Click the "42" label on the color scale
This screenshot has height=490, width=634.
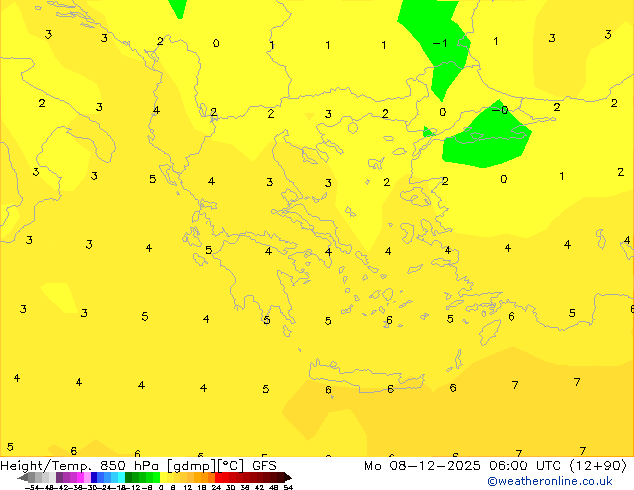tap(259, 488)
